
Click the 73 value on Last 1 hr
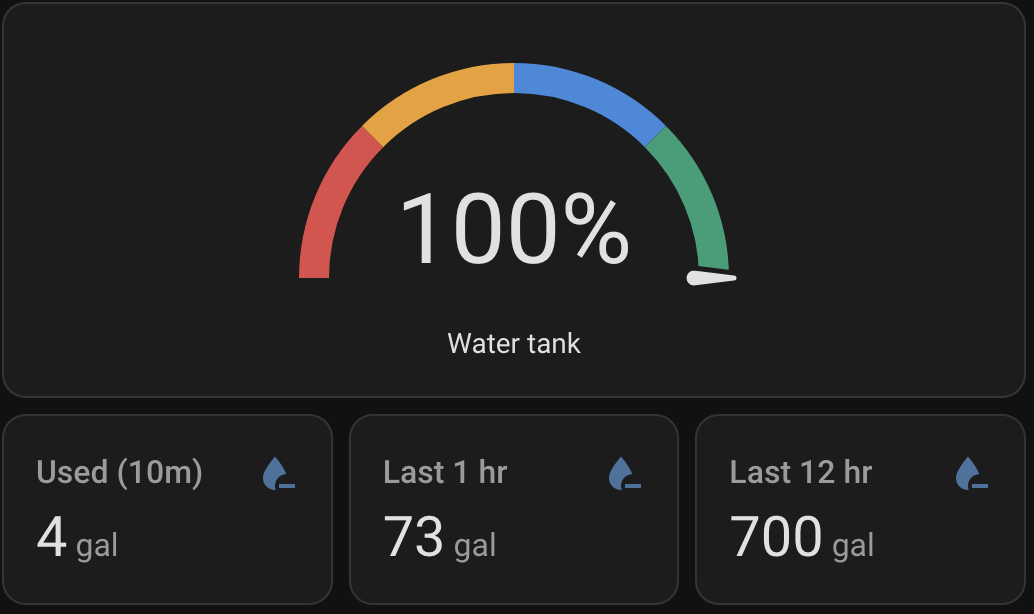tap(413, 537)
